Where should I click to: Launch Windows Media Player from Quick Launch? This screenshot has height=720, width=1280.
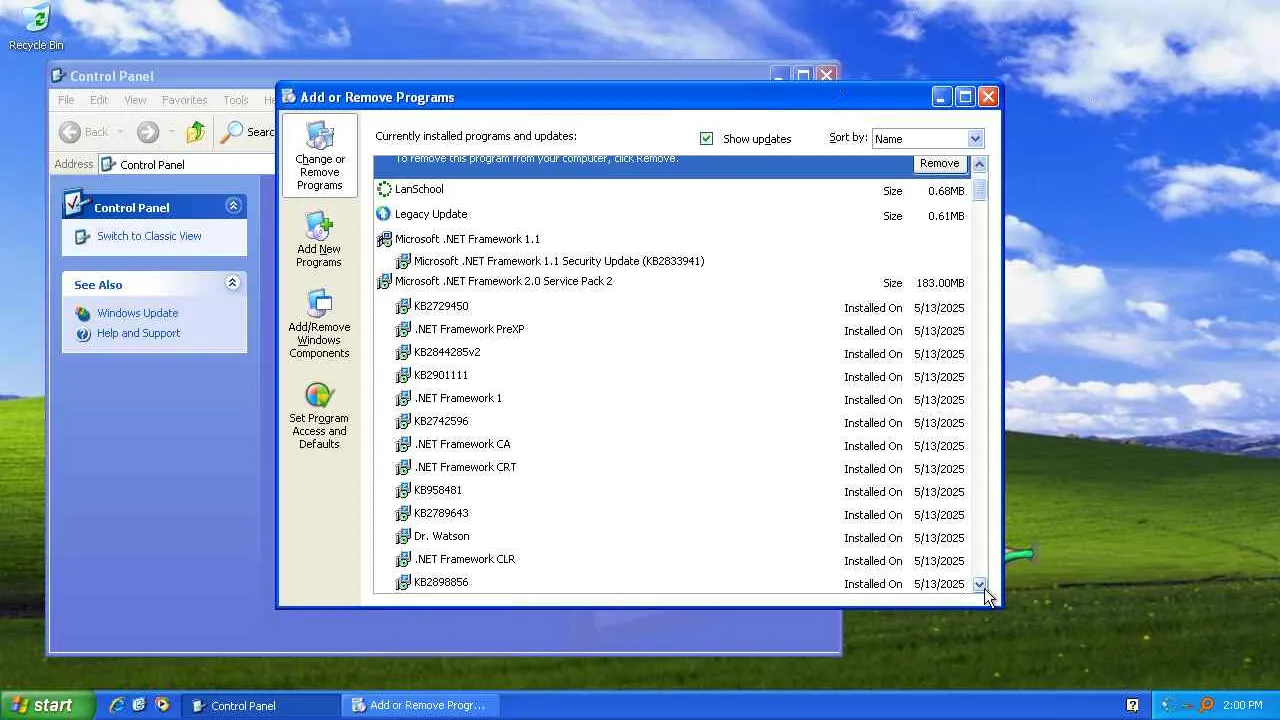161,705
